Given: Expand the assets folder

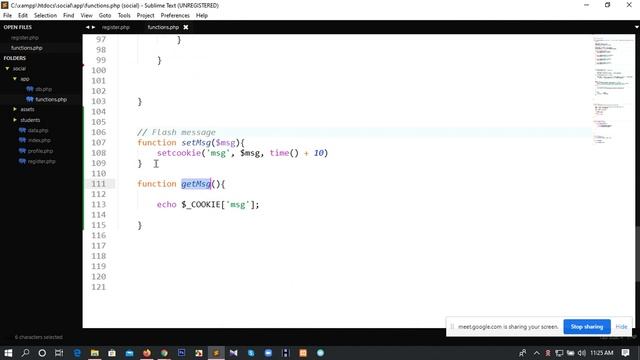Looking at the screenshot, I should coord(15,109).
